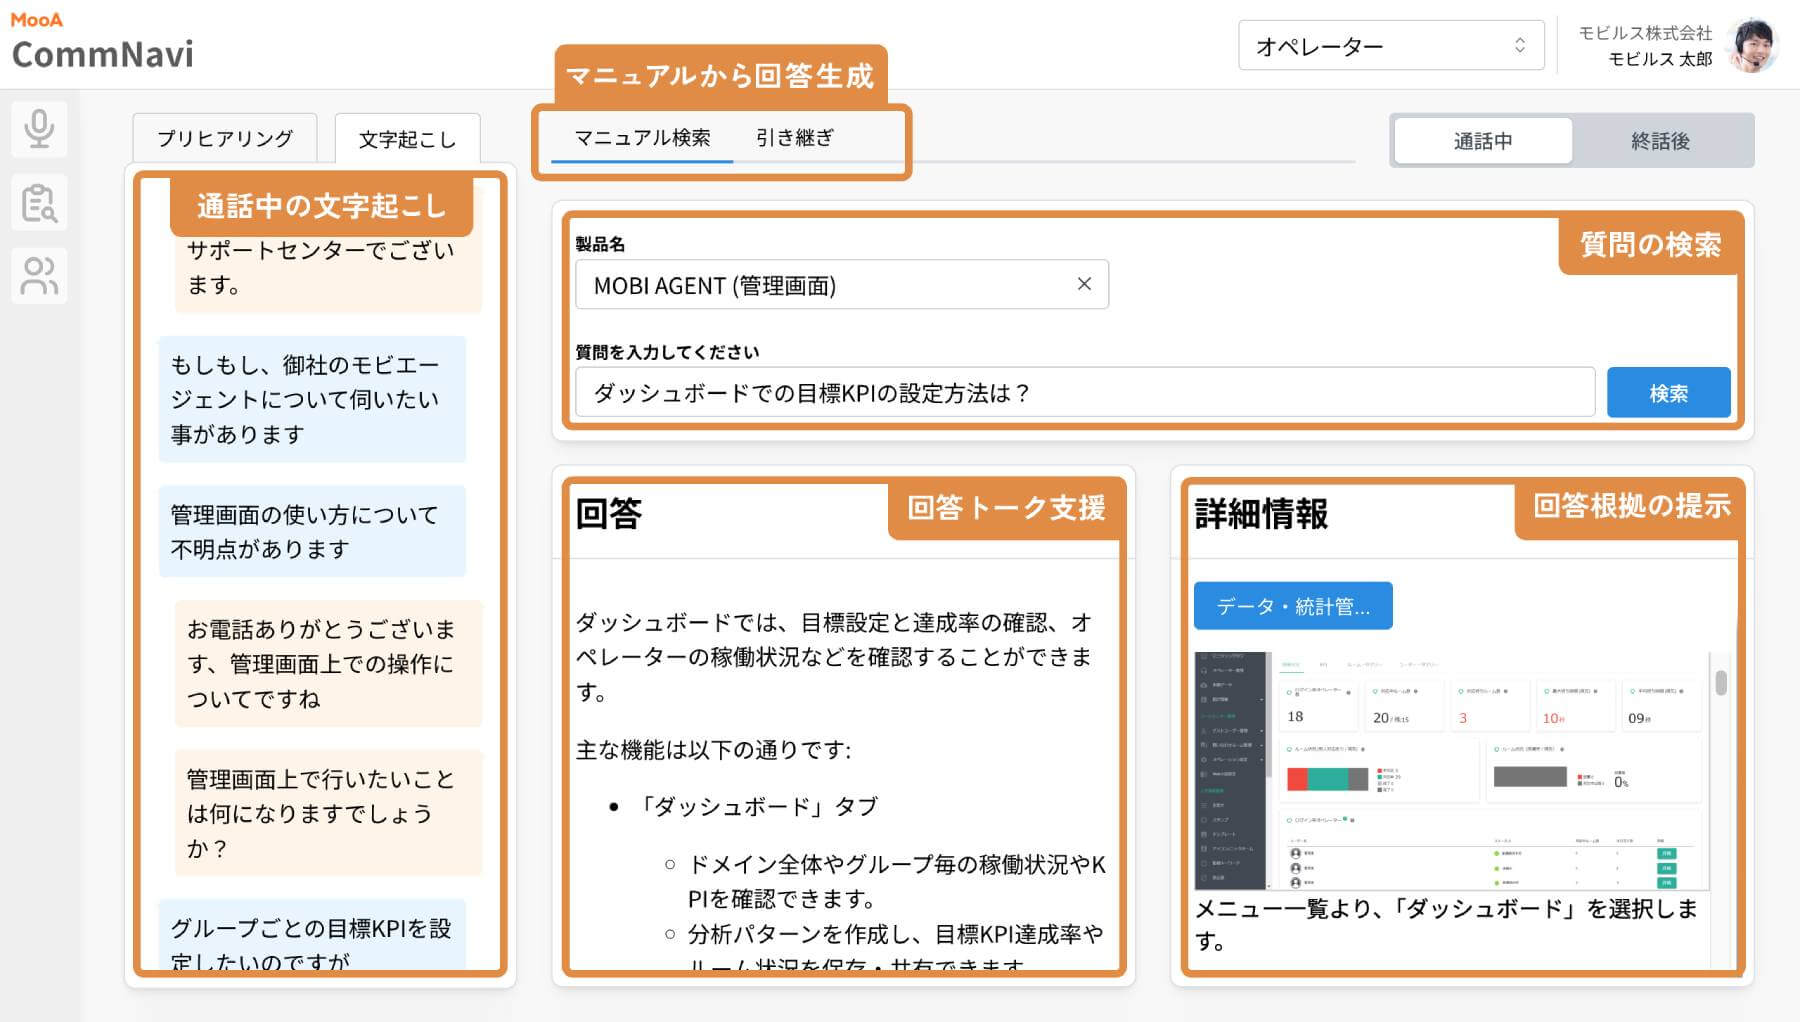Select the マニュアル検索 tab
Viewport: 1800px width, 1022px height.
[x=642, y=137]
